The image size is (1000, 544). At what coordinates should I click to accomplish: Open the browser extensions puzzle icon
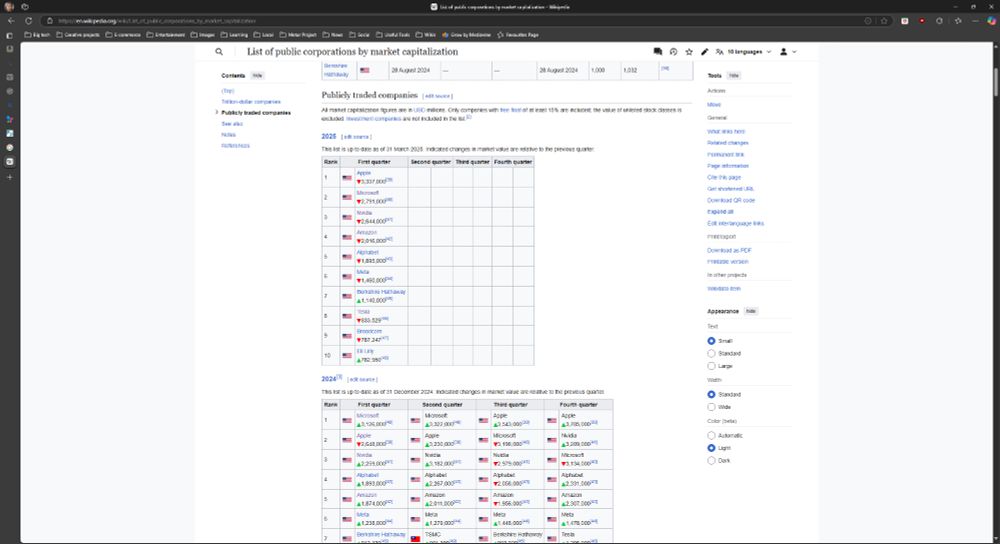pos(939,20)
